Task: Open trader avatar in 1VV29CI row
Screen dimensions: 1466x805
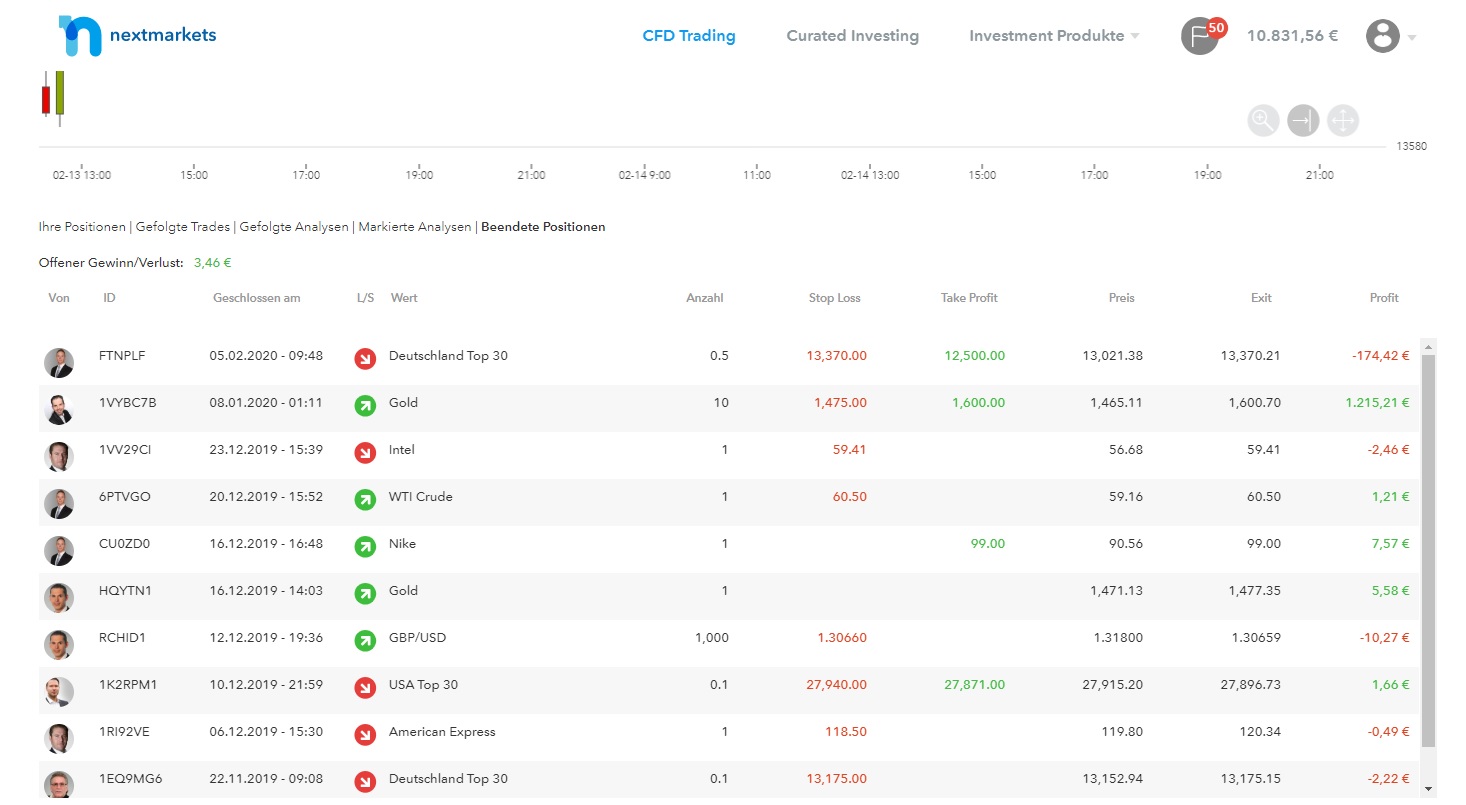Action: coord(59,456)
